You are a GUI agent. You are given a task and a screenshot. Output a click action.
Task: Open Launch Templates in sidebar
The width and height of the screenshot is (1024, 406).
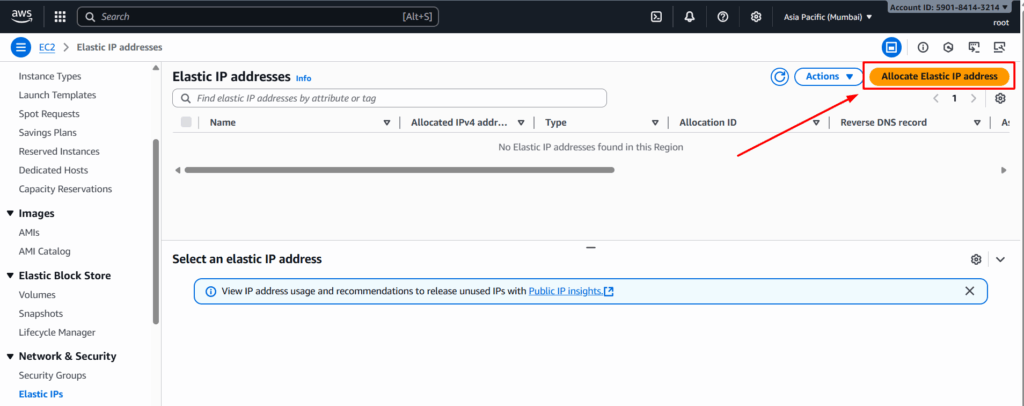point(57,95)
